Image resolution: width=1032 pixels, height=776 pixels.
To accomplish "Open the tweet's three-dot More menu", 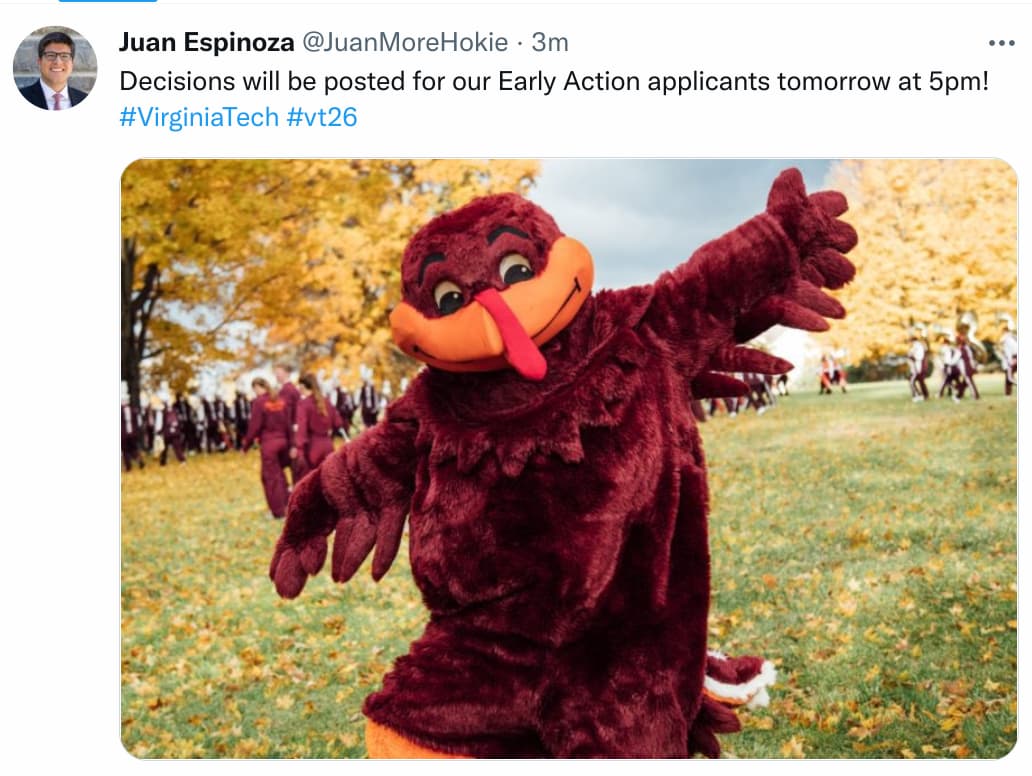I will click(1001, 43).
